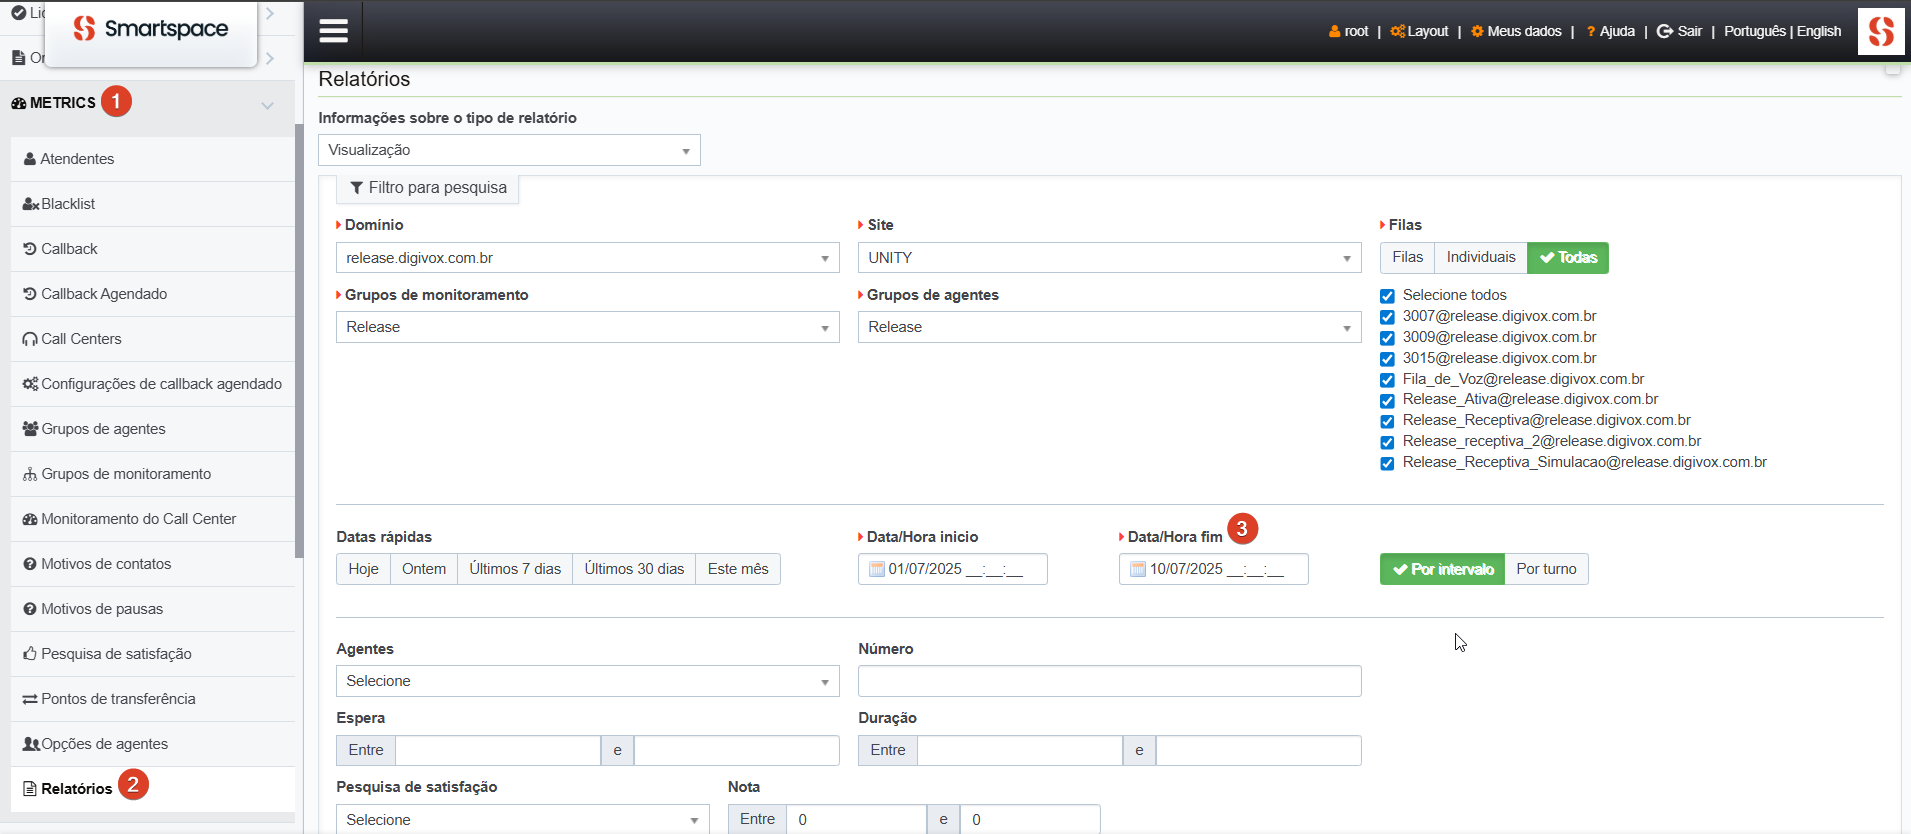
Task: Open the Pesquisa de satisfação dropdown
Action: click(x=522, y=820)
